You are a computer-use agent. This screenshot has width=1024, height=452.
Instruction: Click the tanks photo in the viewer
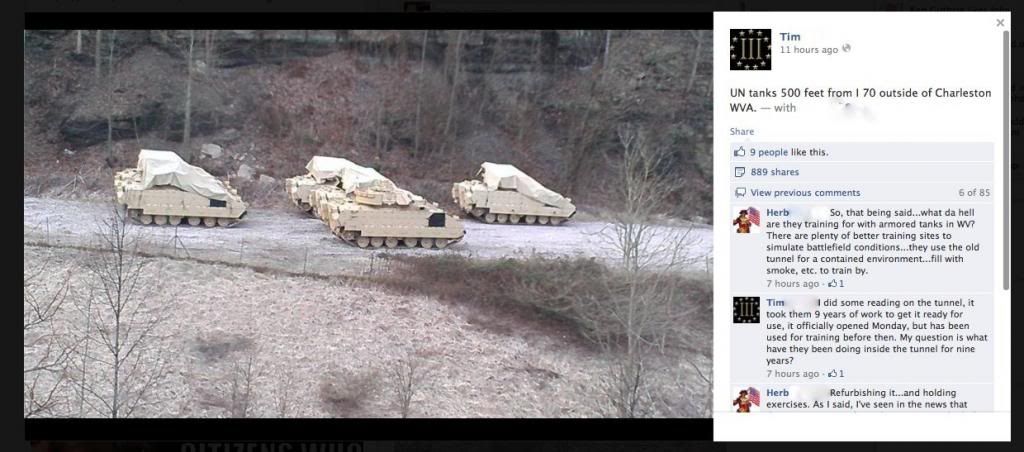coord(368,223)
